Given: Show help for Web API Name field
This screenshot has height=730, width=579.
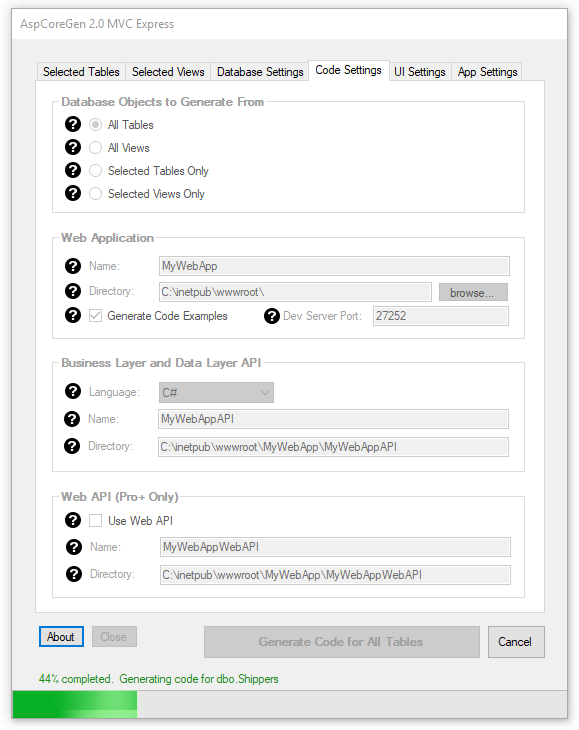Looking at the screenshot, I should (74, 547).
